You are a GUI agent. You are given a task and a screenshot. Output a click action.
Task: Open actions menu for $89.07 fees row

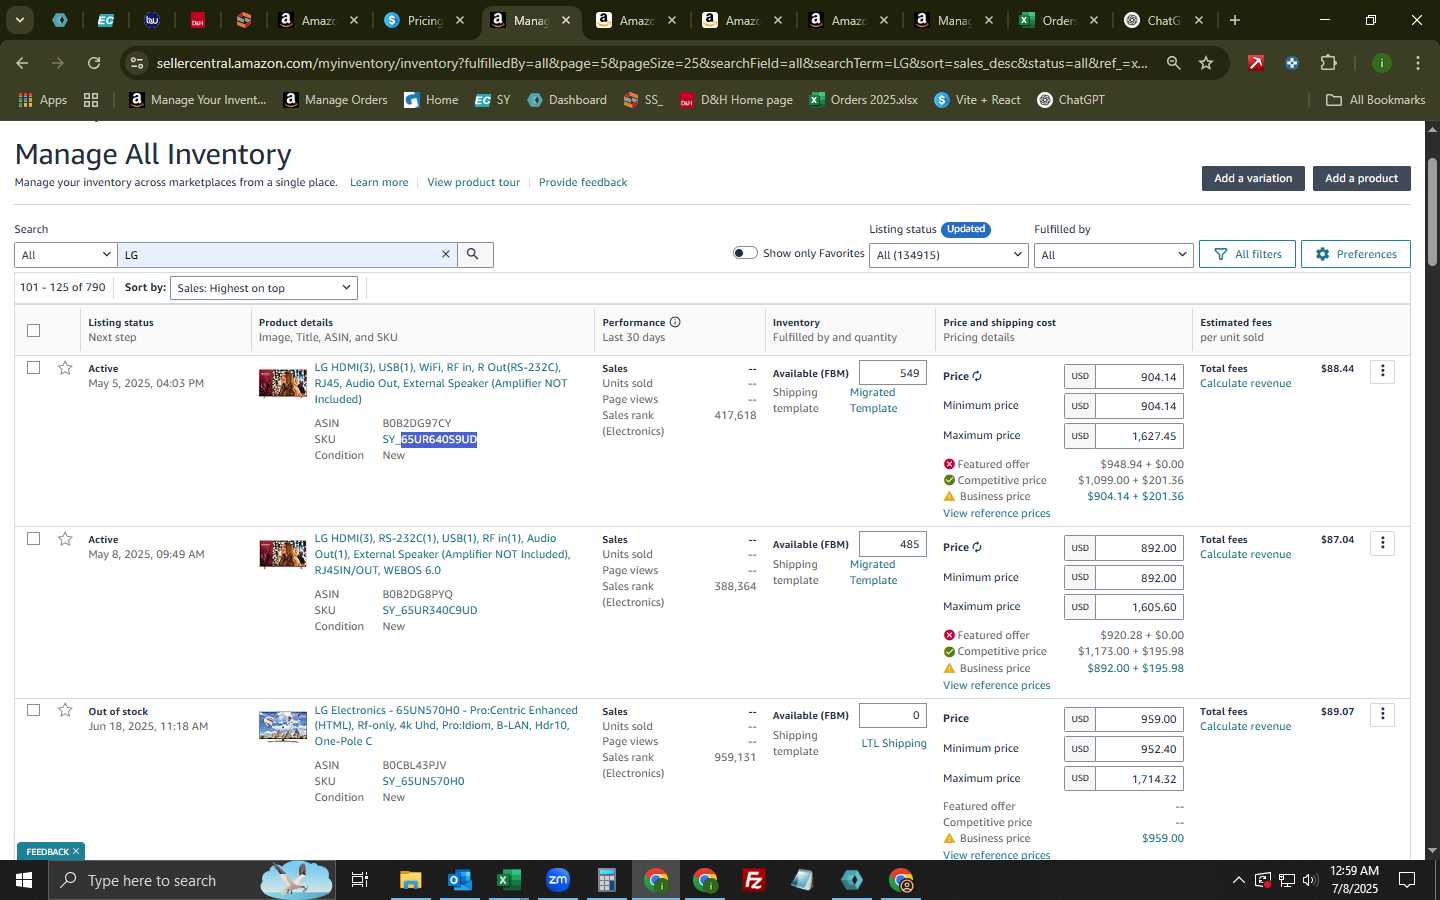(1383, 714)
